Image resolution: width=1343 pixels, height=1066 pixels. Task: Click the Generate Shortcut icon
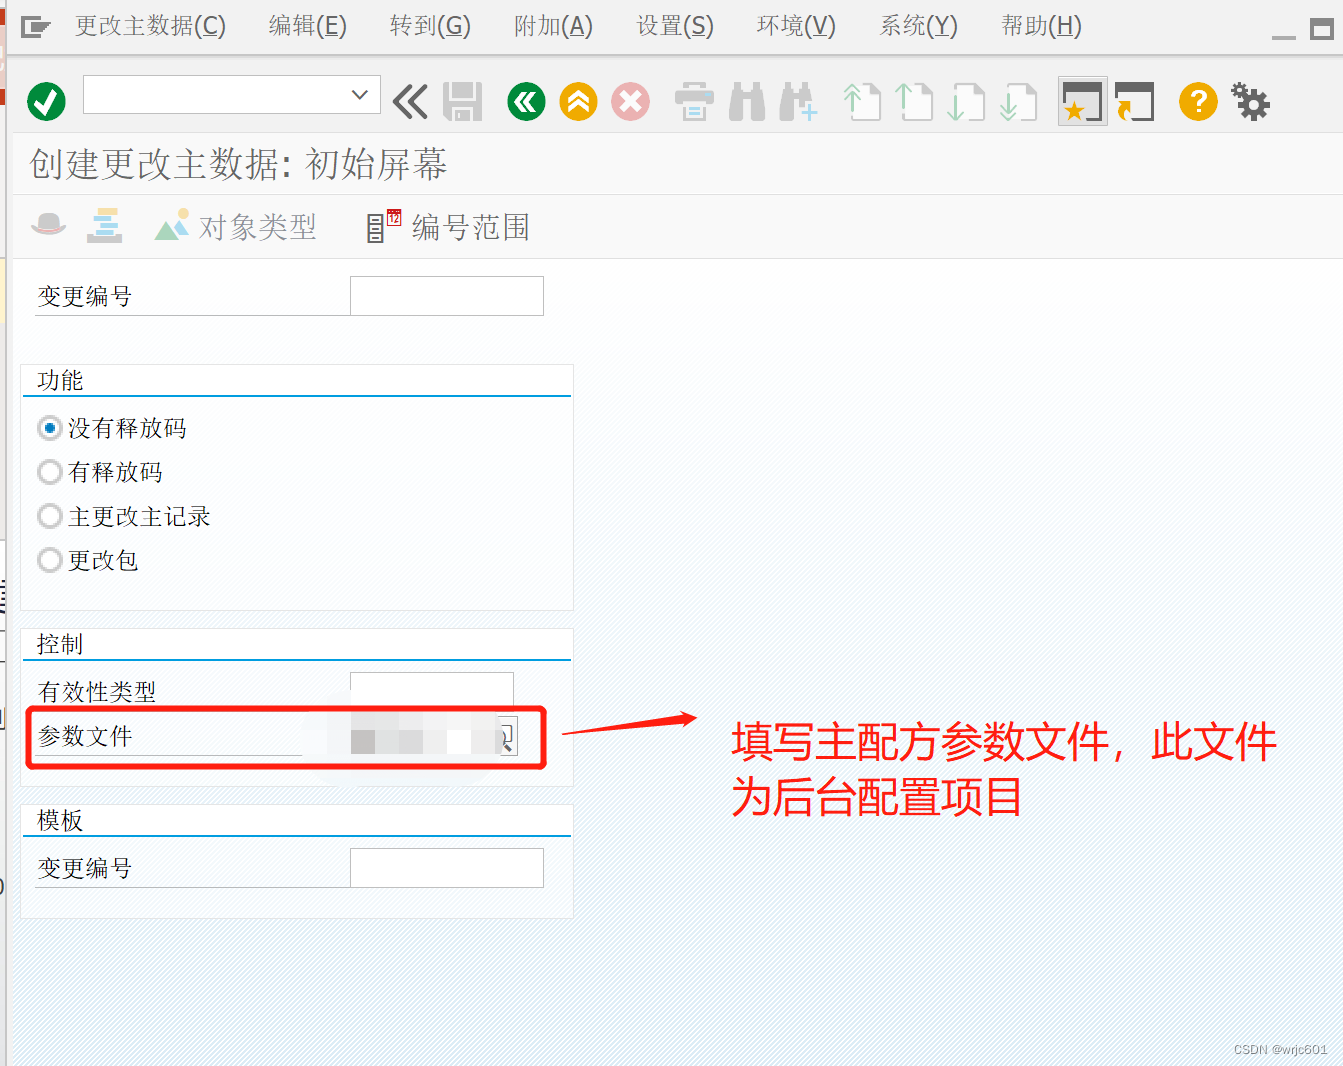[1134, 101]
